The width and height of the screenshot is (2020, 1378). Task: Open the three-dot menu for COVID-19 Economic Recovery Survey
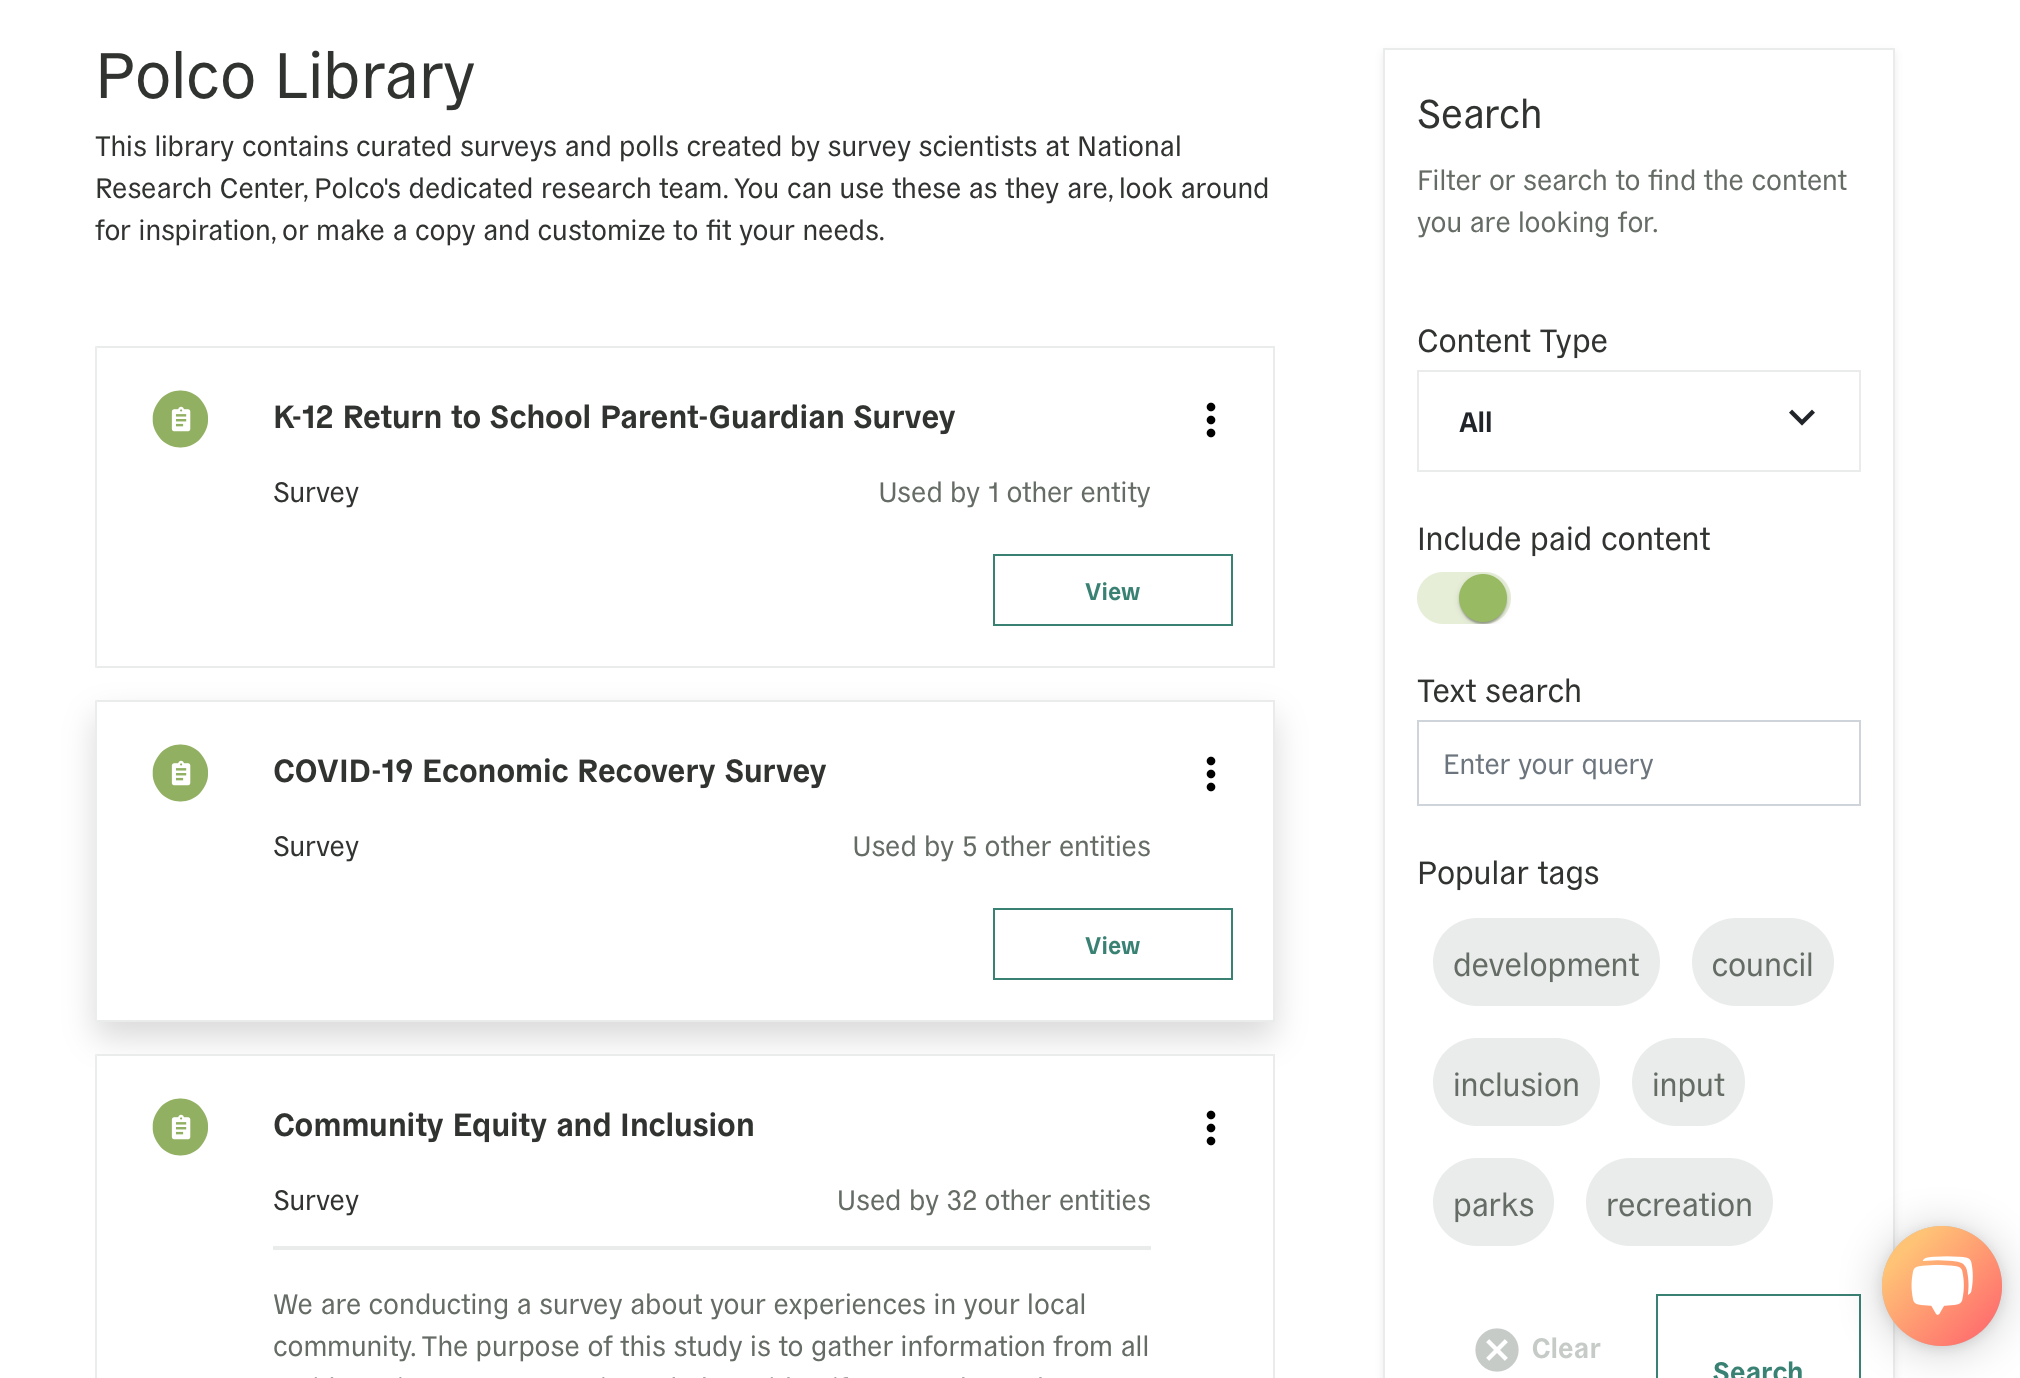pos(1211,774)
